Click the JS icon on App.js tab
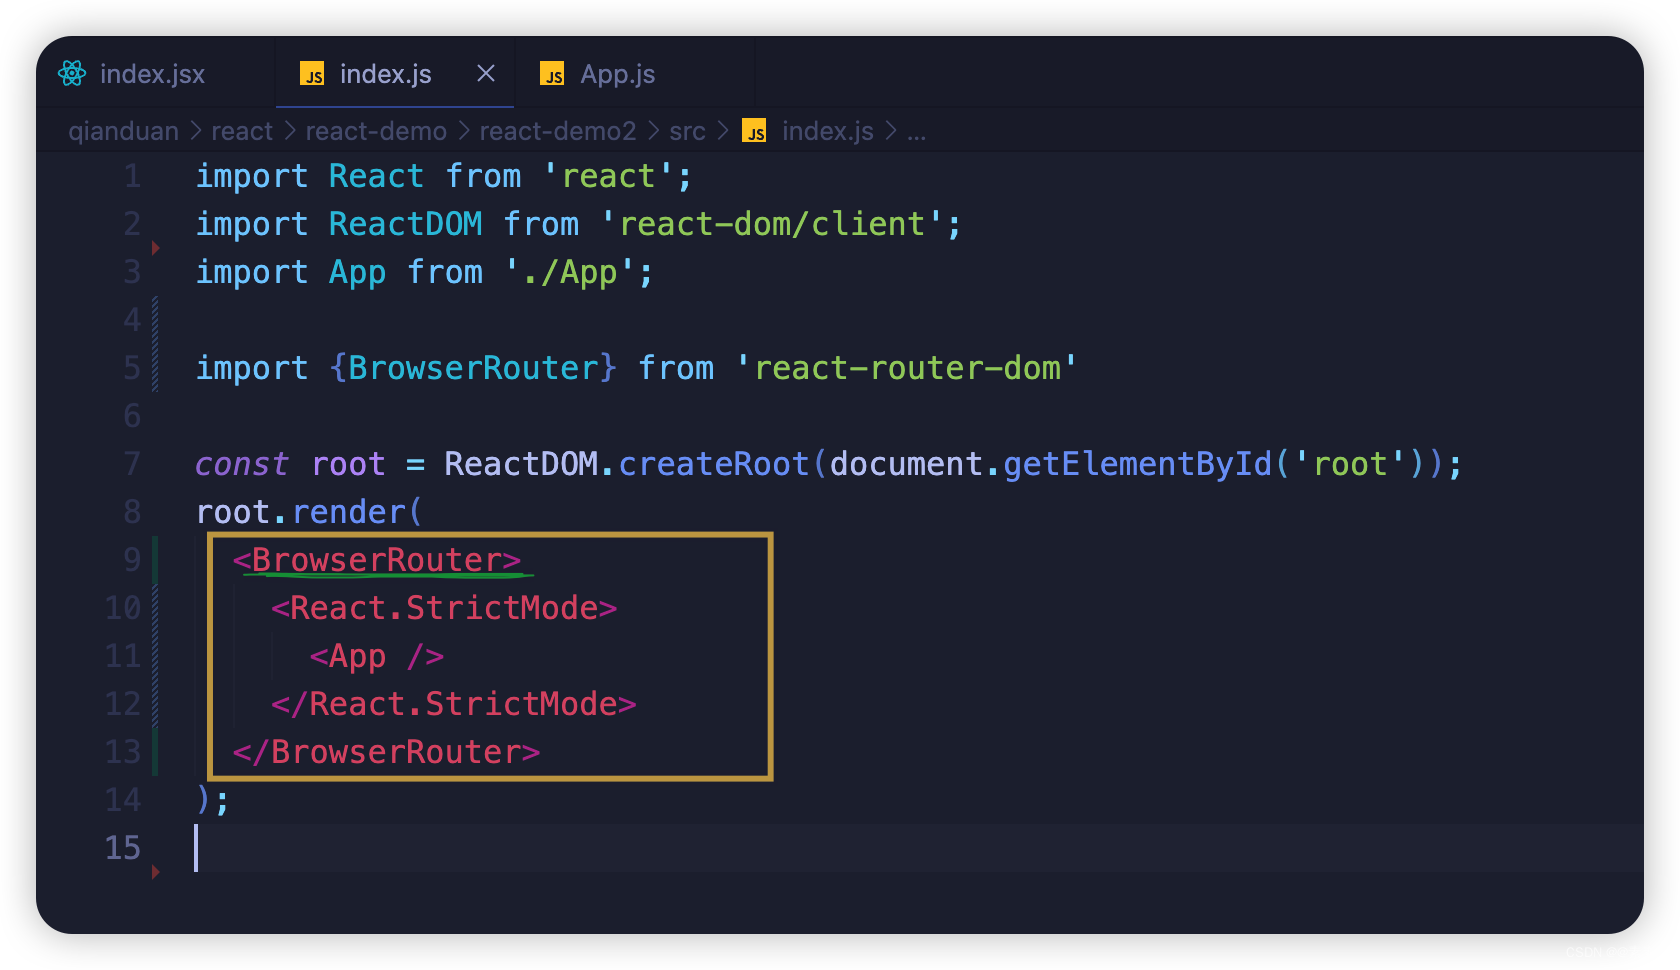 click(552, 74)
